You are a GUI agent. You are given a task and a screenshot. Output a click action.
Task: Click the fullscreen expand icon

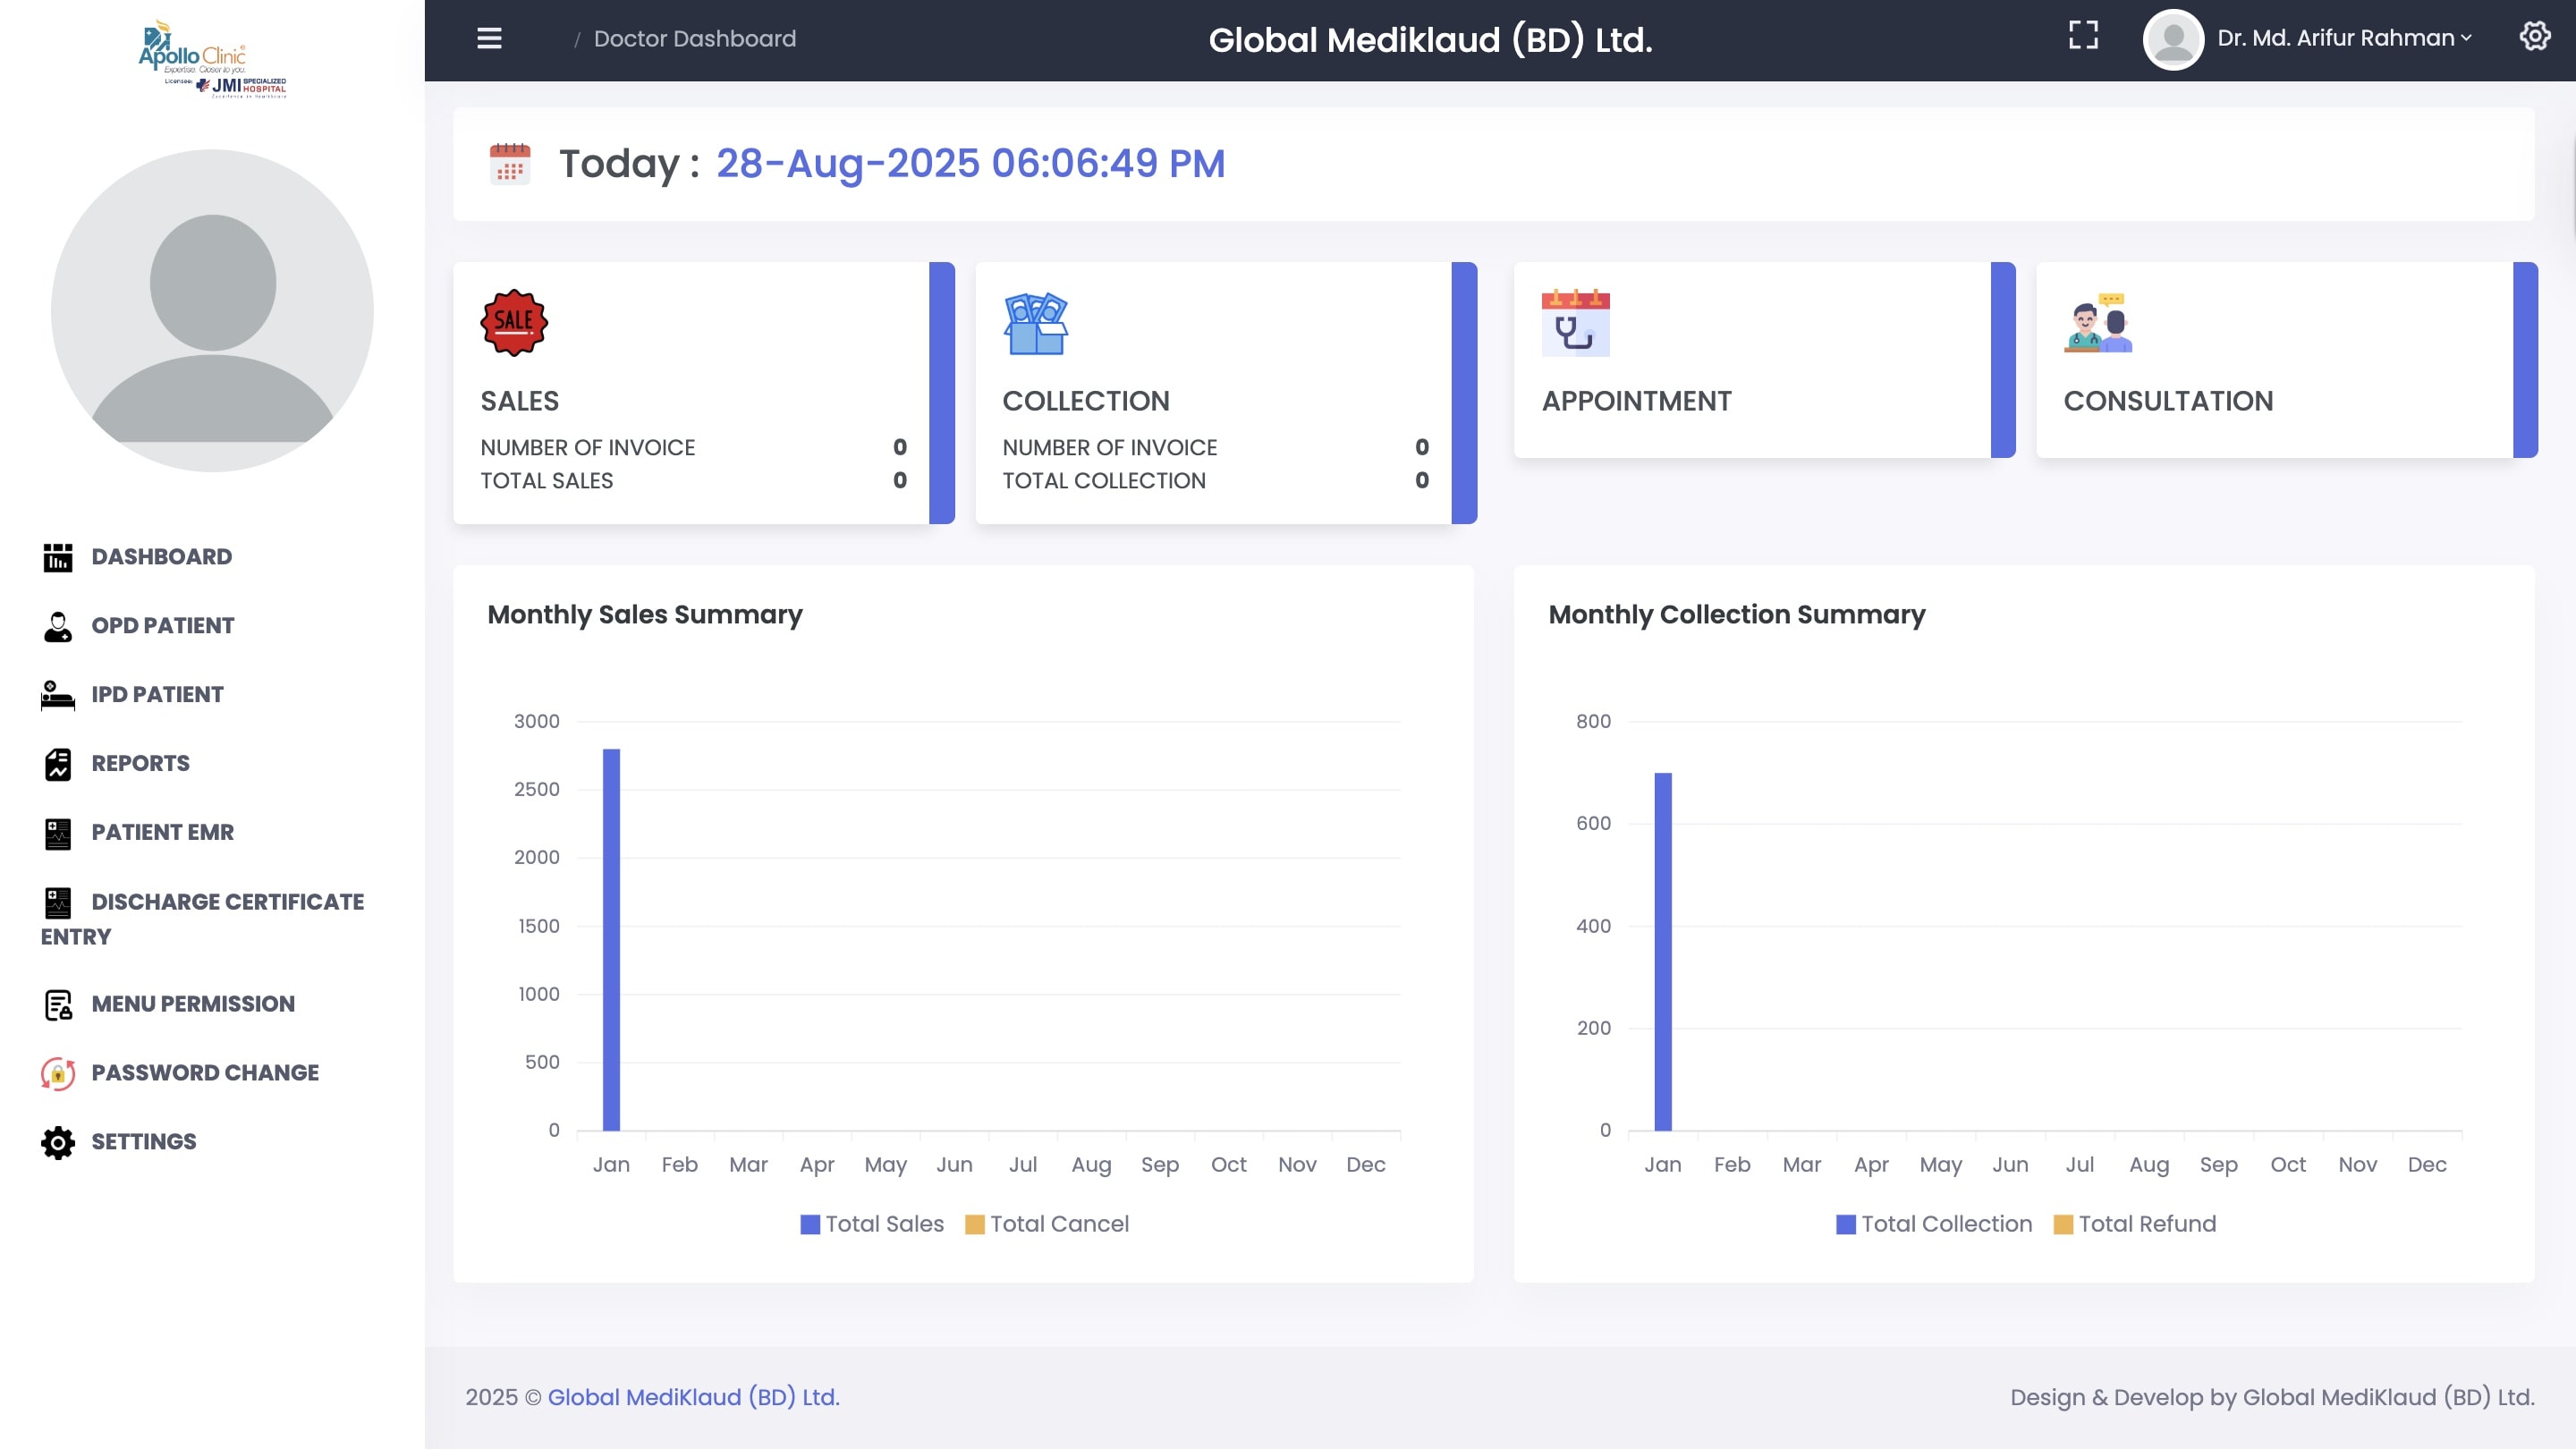tap(2083, 36)
